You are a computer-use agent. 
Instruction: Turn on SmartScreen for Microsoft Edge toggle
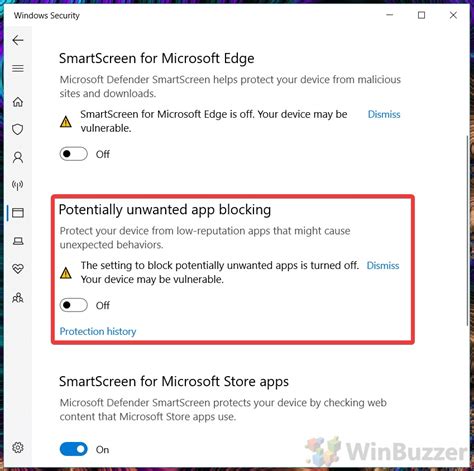[x=74, y=154]
